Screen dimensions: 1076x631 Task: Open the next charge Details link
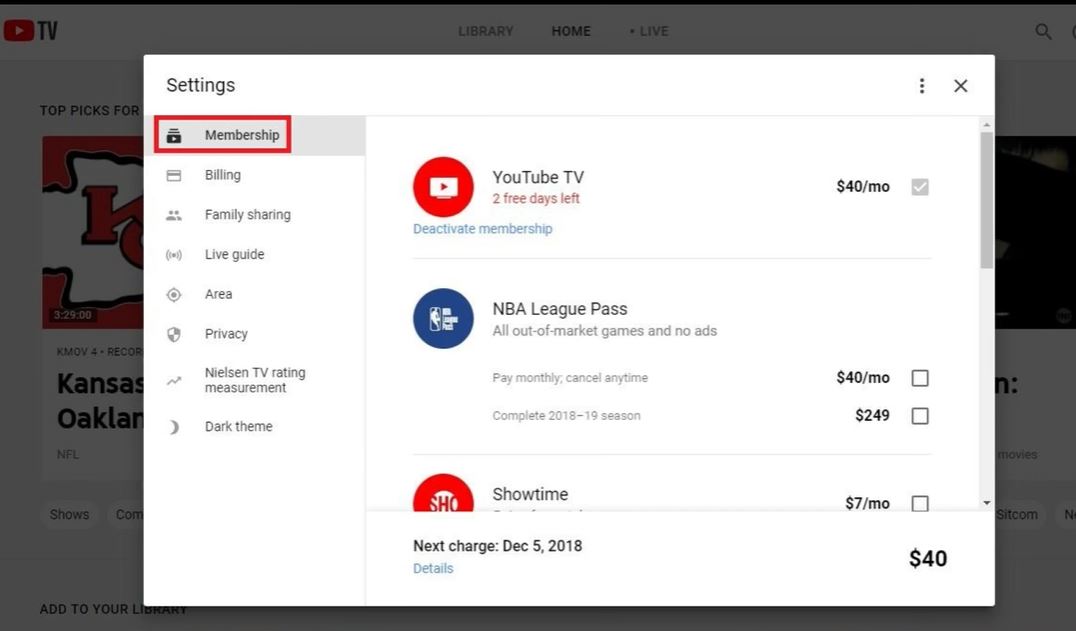coord(433,568)
